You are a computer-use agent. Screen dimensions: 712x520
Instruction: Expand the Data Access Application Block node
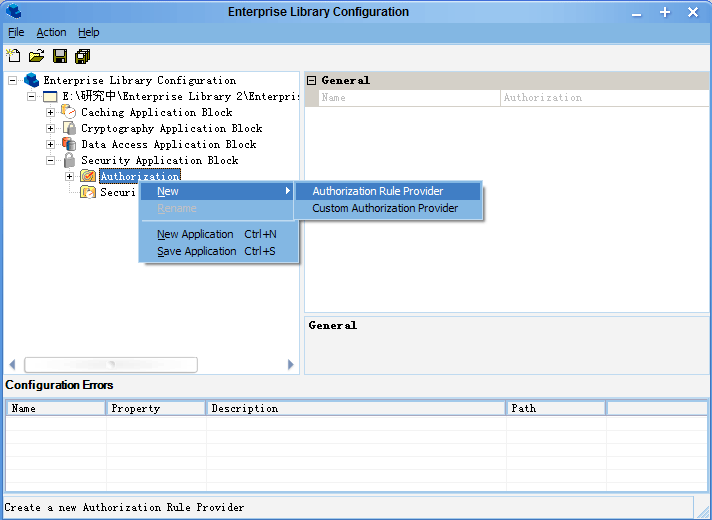point(50,144)
